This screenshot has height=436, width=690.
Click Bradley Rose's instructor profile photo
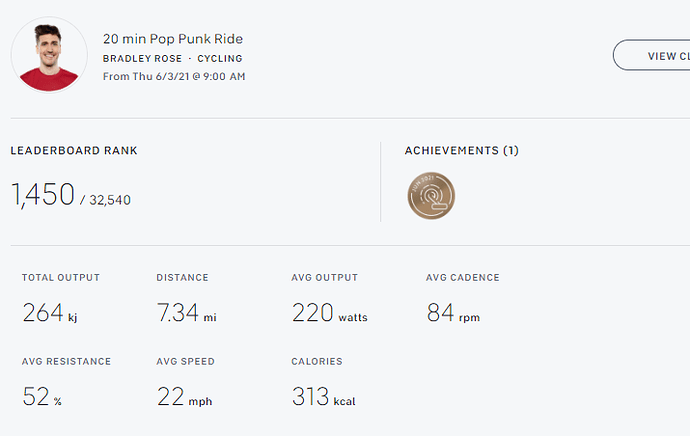click(49, 55)
